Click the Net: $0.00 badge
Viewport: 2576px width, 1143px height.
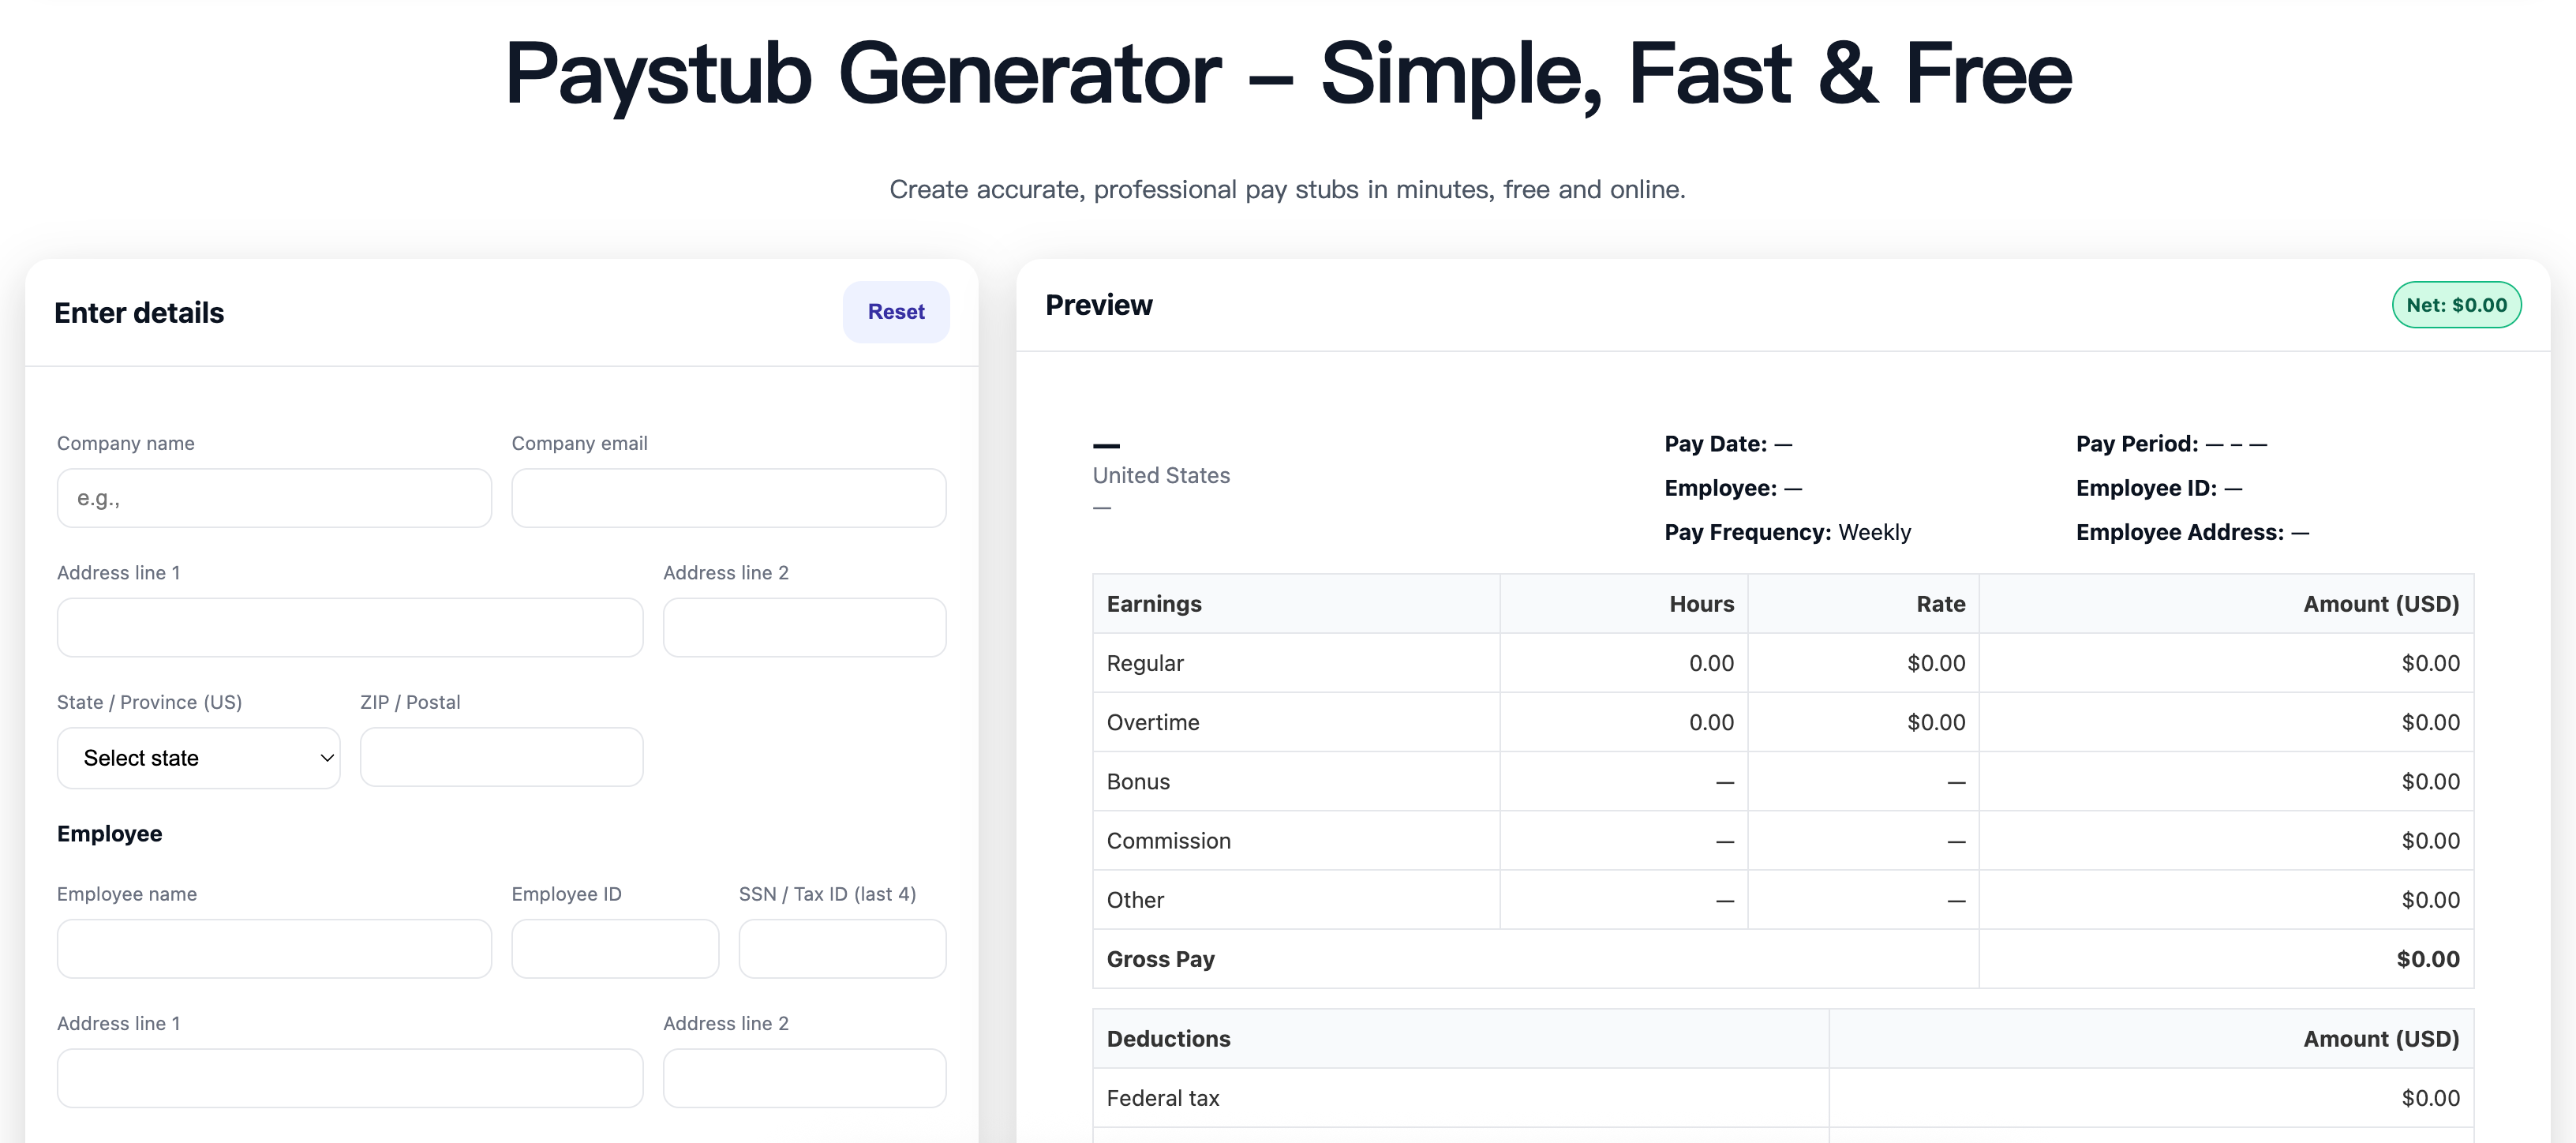coord(2456,305)
